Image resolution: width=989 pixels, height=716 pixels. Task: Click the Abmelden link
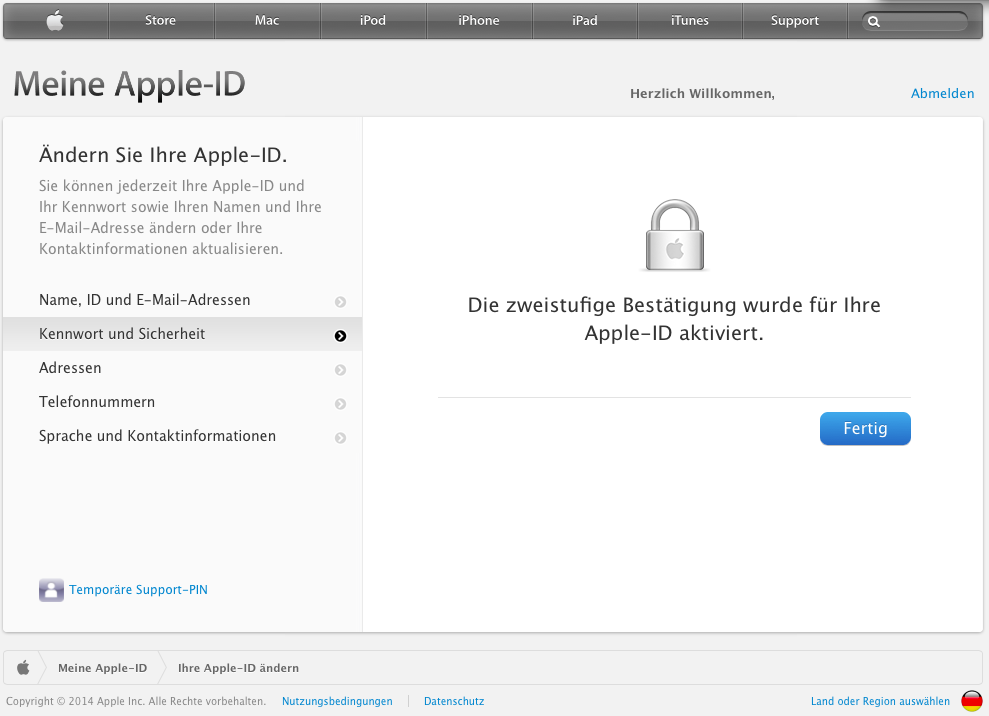(x=942, y=93)
